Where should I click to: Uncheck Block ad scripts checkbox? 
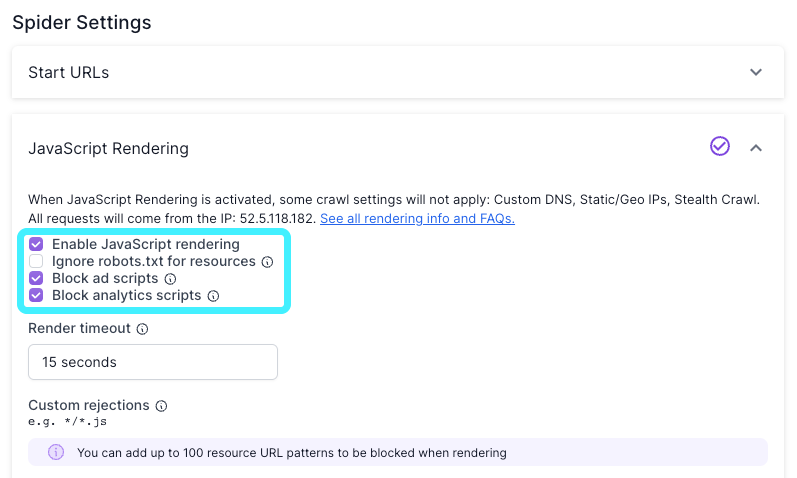coord(36,278)
